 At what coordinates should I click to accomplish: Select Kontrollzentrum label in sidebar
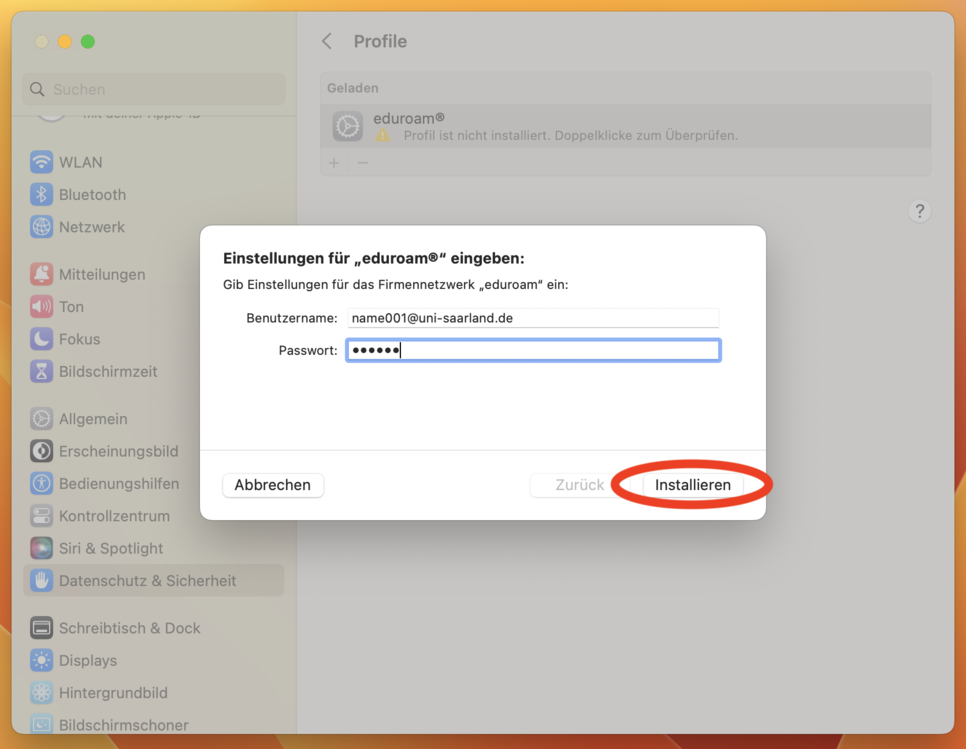click(x=115, y=516)
